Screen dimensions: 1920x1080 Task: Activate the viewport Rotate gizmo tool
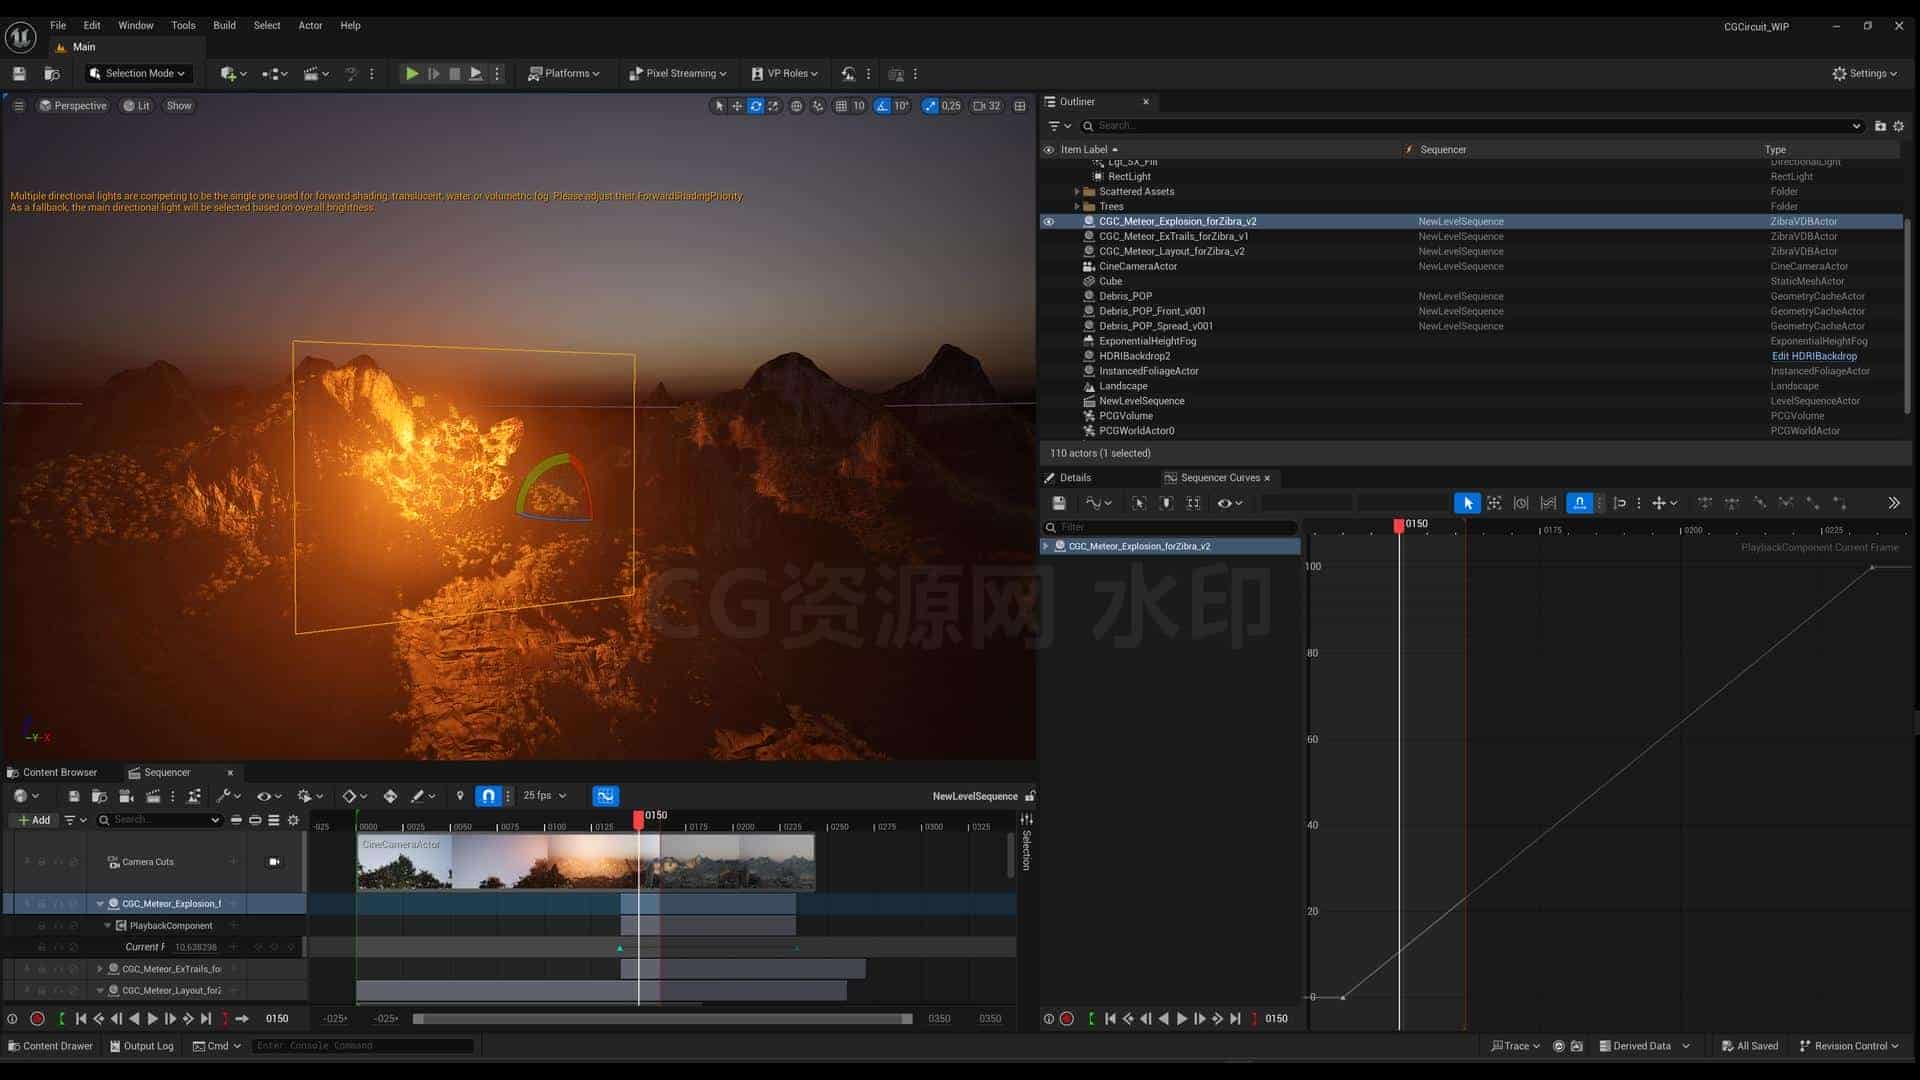click(756, 106)
